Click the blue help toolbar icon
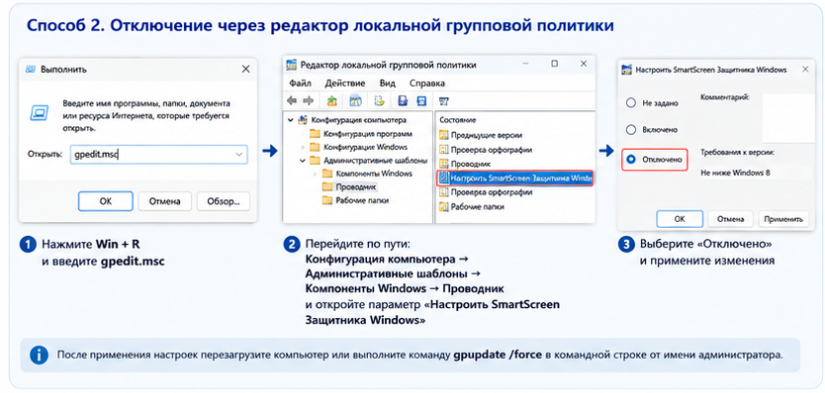Image resolution: width=825 pixels, height=393 pixels. (x=421, y=100)
